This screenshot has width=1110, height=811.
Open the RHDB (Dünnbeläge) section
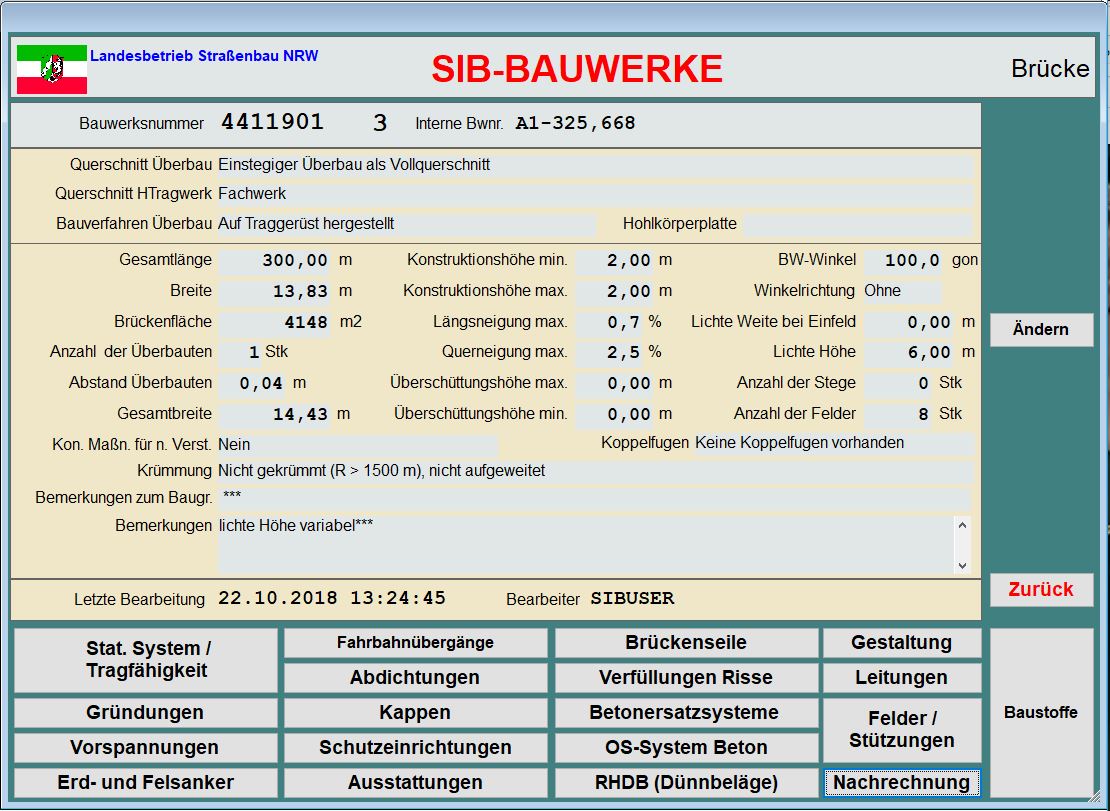pyautogui.click(x=686, y=783)
